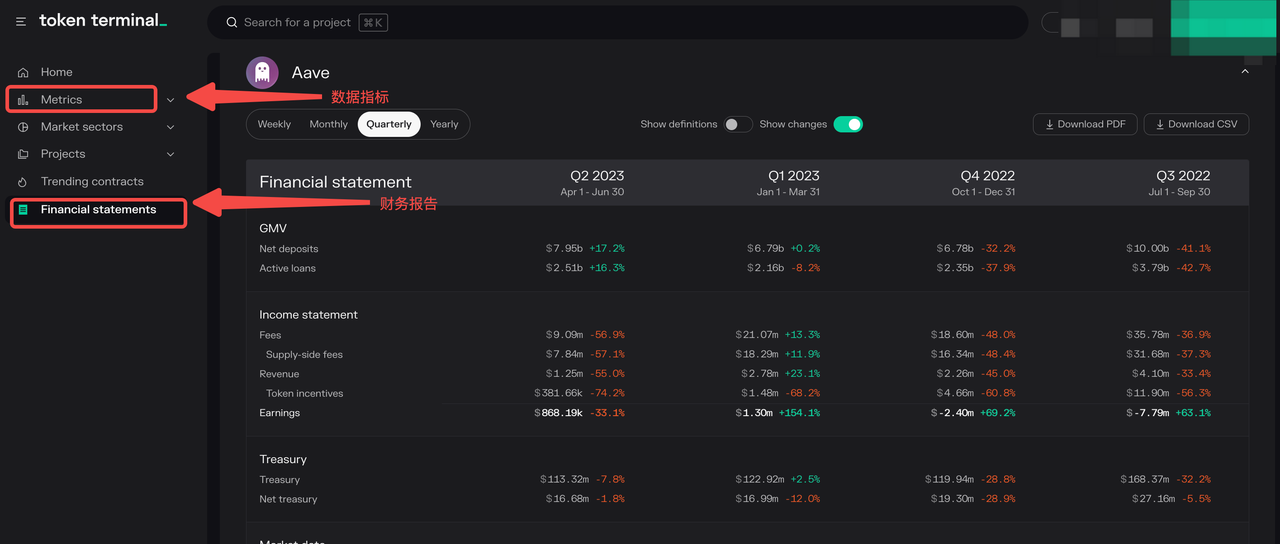
Task: Open Metrics in sidebar
Action: (61, 100)
